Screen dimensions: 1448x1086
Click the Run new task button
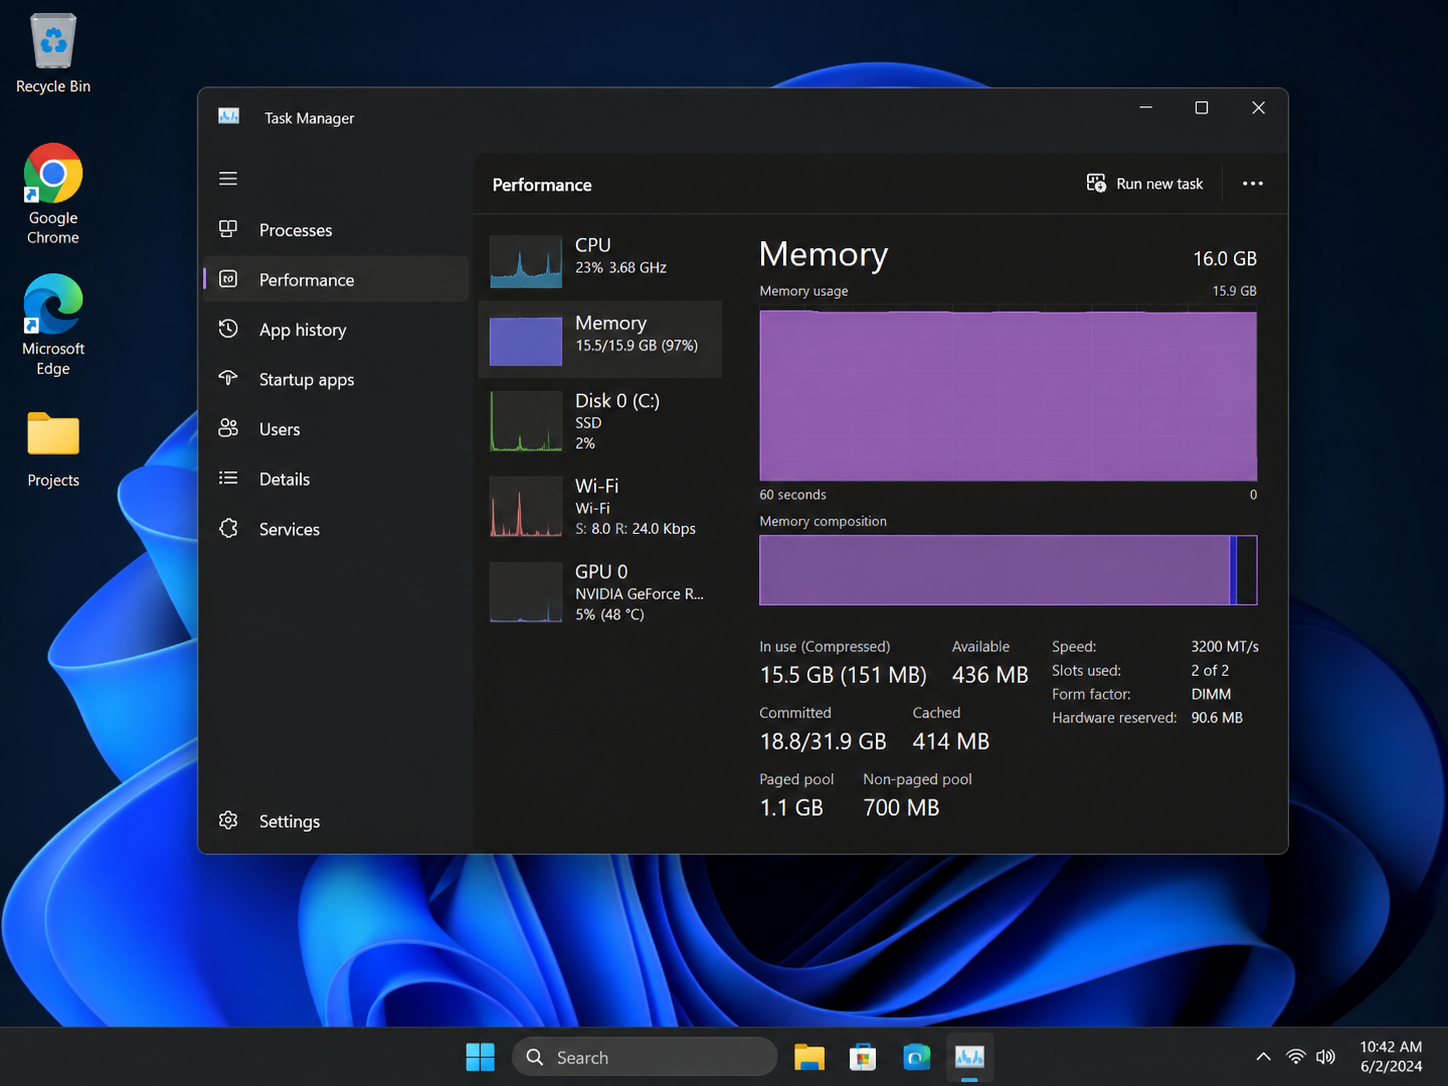(x=1145, y=184)
